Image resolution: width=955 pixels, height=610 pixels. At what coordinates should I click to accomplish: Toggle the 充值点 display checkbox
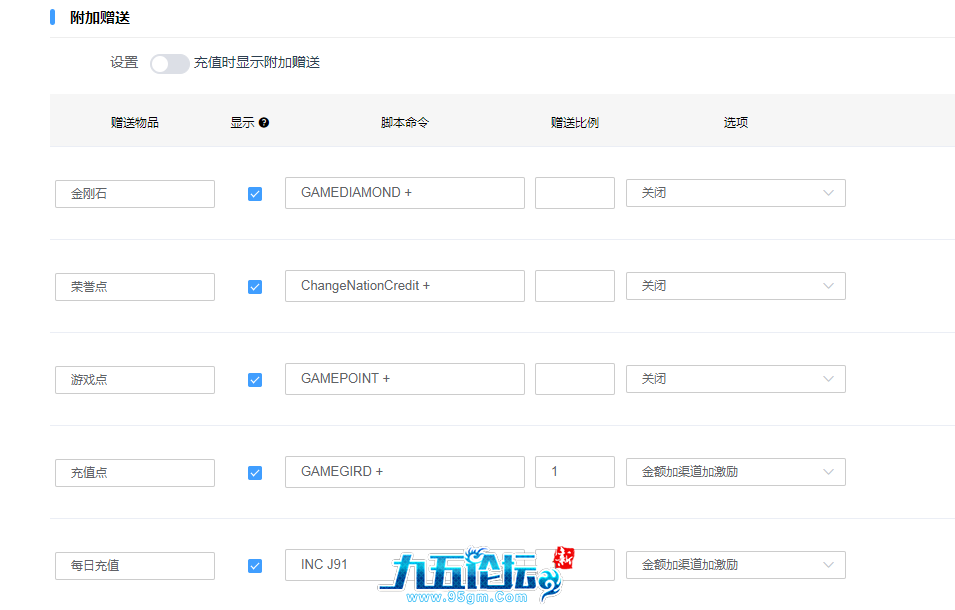click(255, 473)
